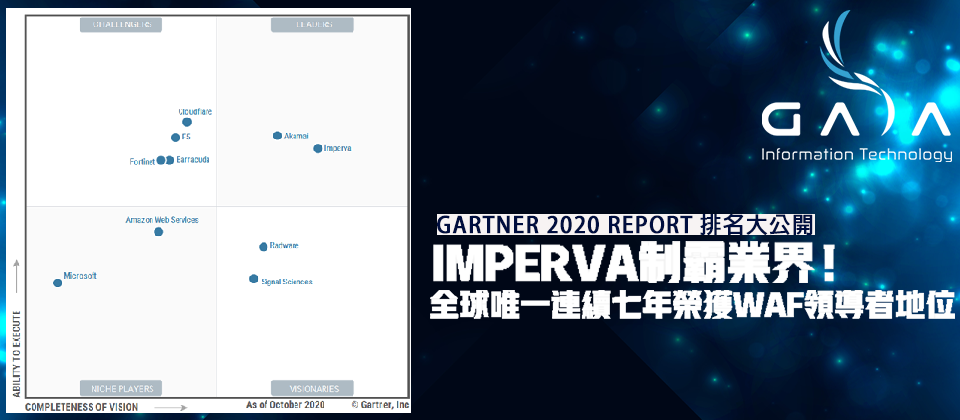Select the Leaders quadrant label
Viewport: 960px width, 420px height.
(312, 24)
